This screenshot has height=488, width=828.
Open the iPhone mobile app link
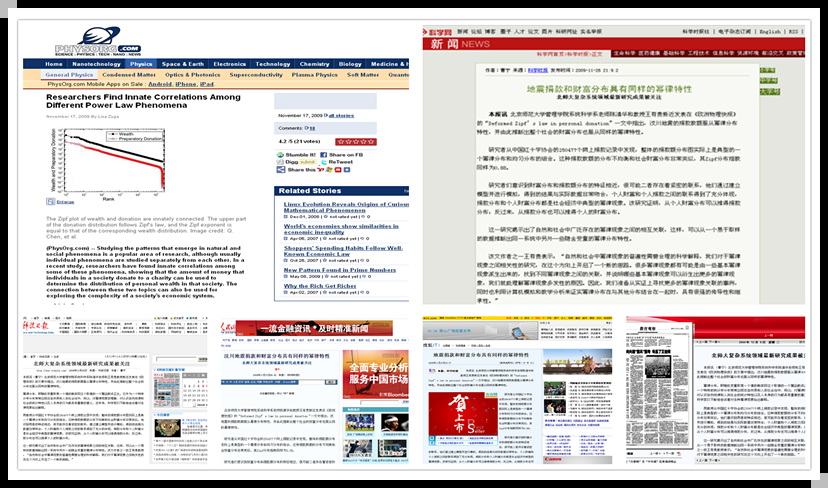[186, 84]
